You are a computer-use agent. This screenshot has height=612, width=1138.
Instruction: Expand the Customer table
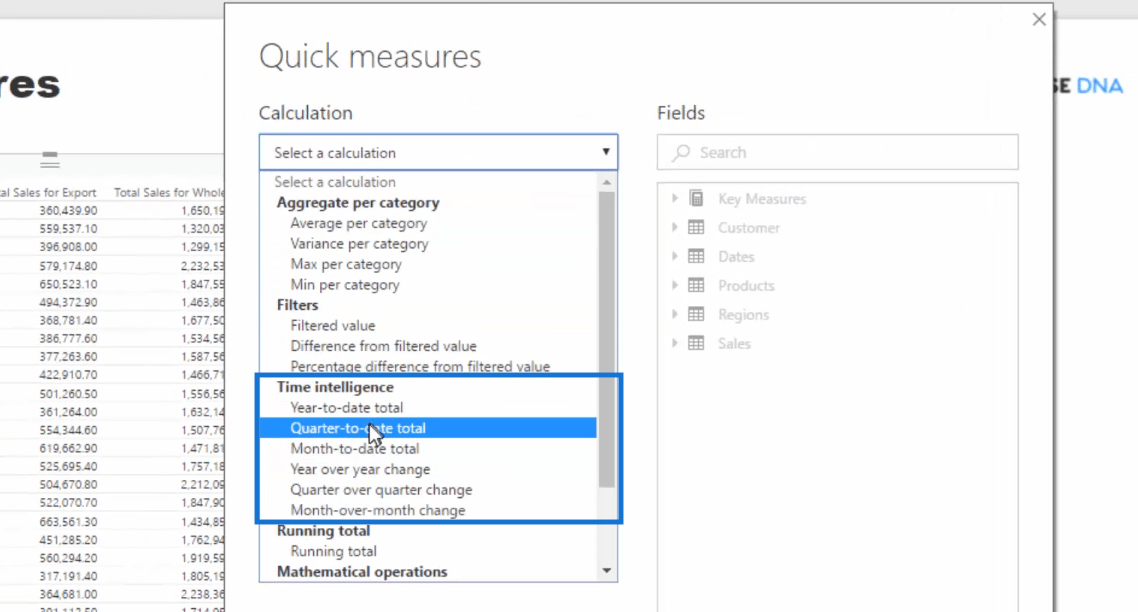pyautogui.click(x=674, y=227)
